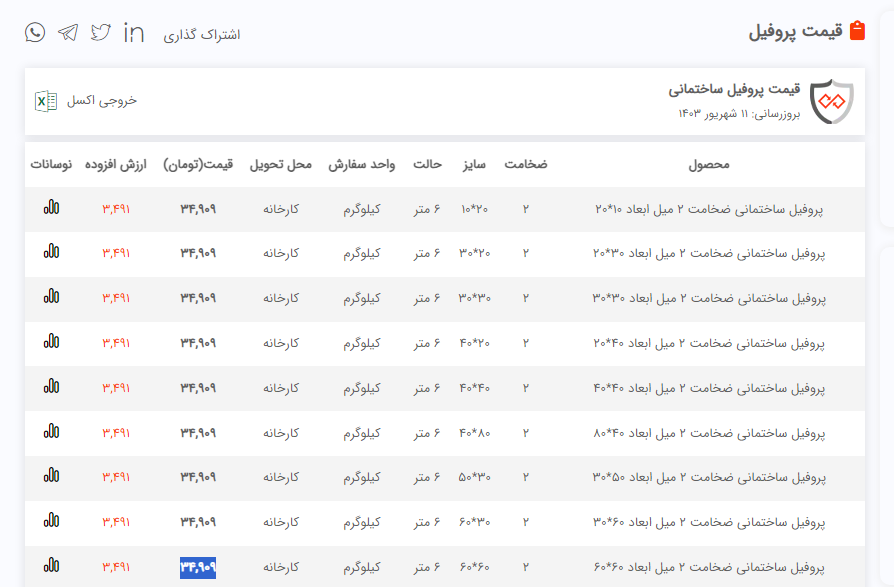
Task: Open price chart for 60*60 profile row
Action: (51, 567)
